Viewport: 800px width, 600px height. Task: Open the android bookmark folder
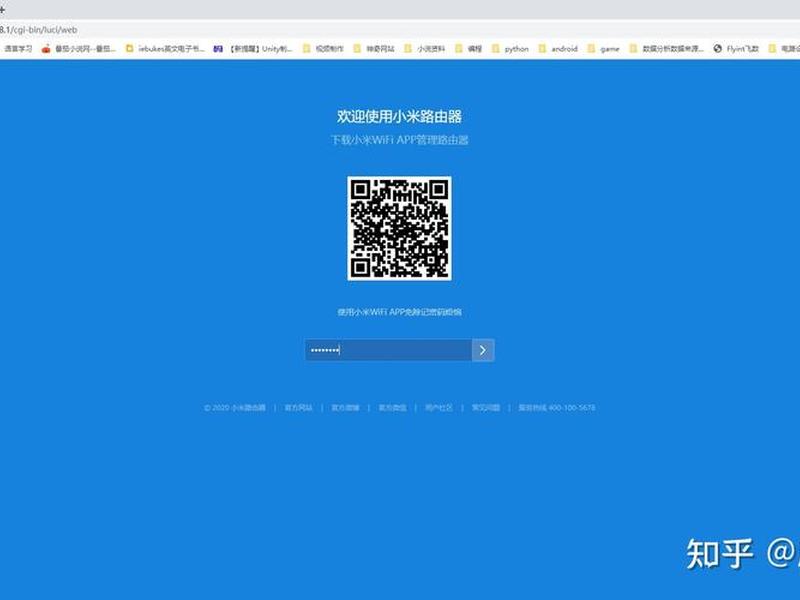tap(558, 49)
